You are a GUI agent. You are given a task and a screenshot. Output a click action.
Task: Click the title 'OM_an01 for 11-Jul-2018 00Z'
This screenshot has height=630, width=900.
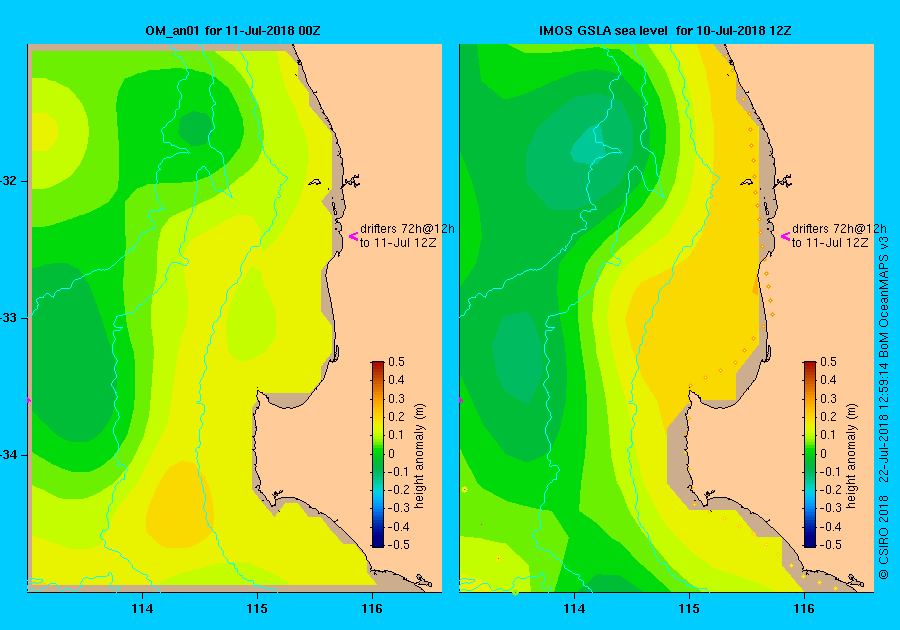point(232,30)
